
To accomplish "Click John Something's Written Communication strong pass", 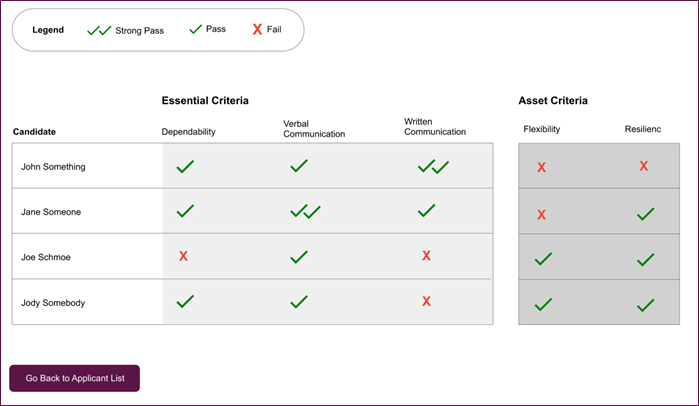I will [433, 167].
